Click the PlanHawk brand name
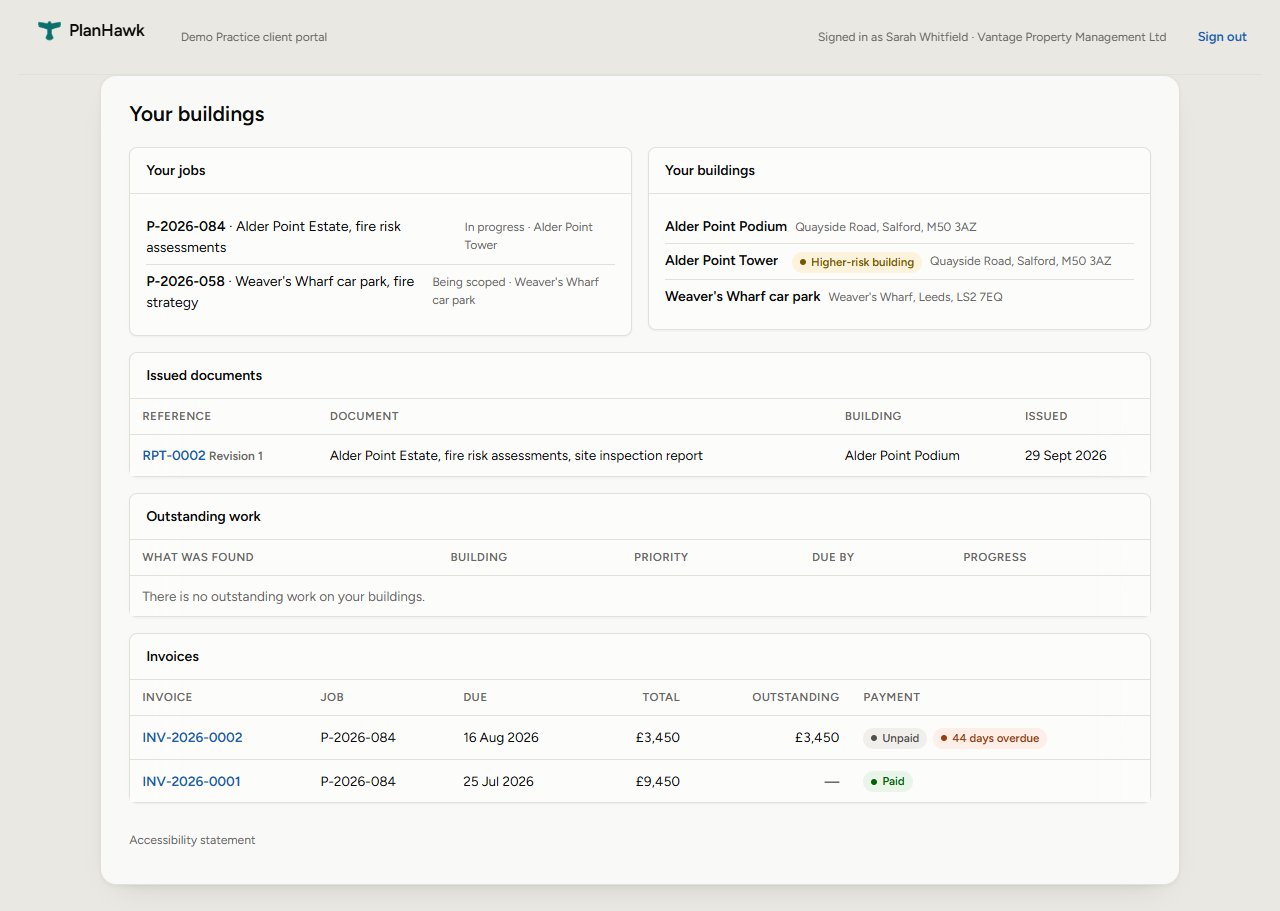Image resolution: width=1280 pixels, height=911 pixels. (107, 30)
